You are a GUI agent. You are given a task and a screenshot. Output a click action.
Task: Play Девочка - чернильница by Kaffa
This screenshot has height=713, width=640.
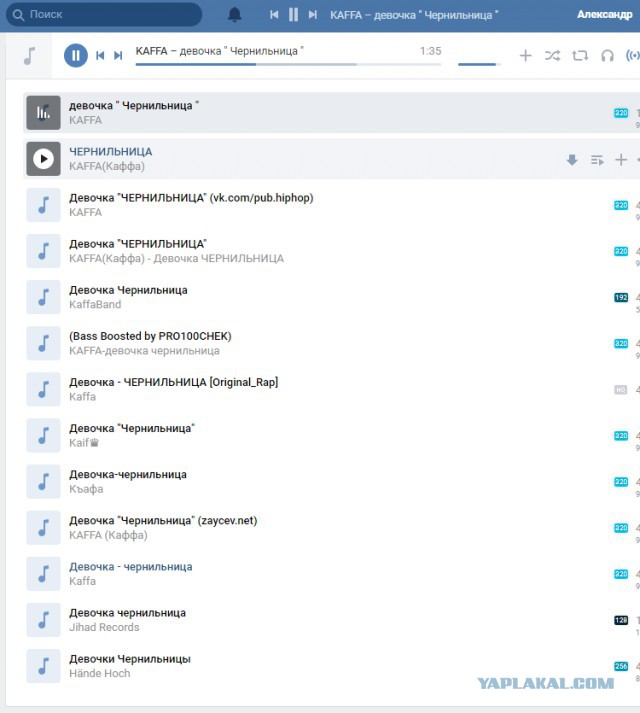[43, 574]
